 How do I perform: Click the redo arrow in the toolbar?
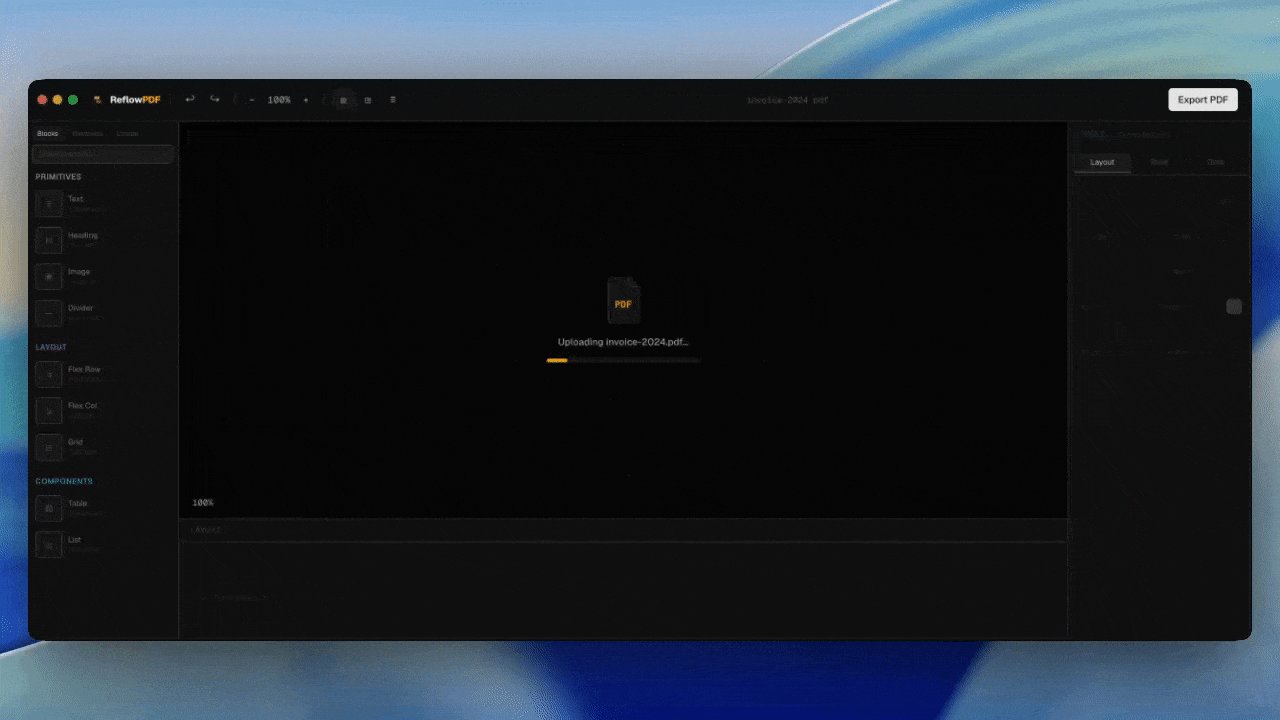214,99
